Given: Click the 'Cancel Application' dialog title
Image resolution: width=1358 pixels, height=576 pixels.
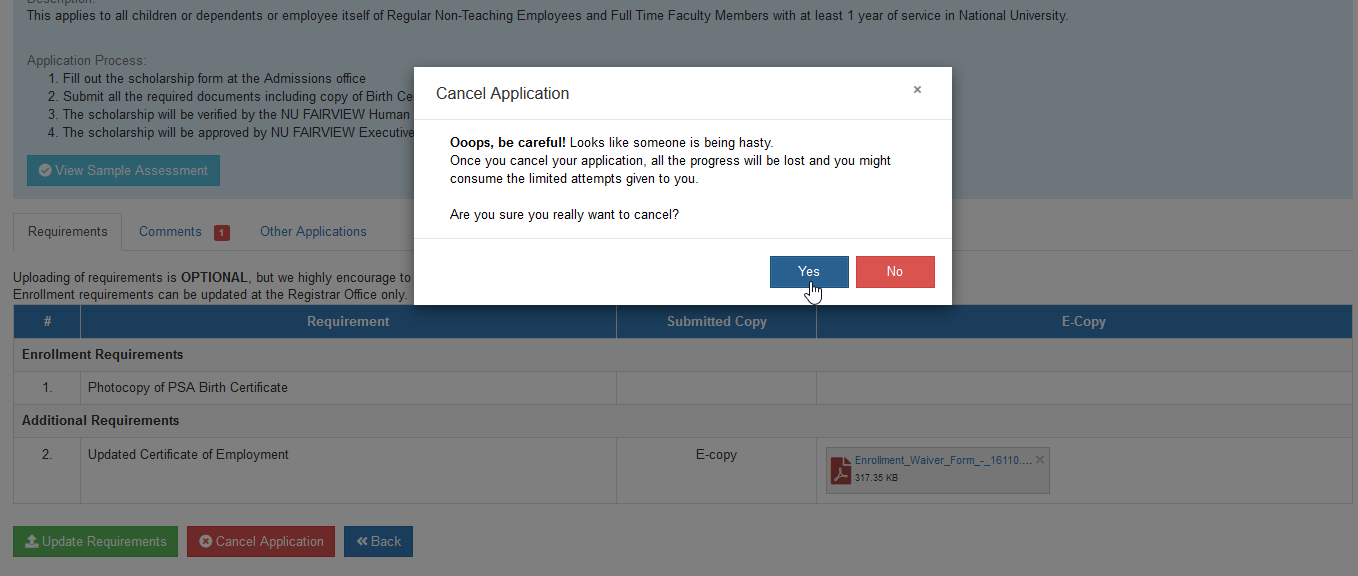Looking at the screenshot, I should [502, 93].
